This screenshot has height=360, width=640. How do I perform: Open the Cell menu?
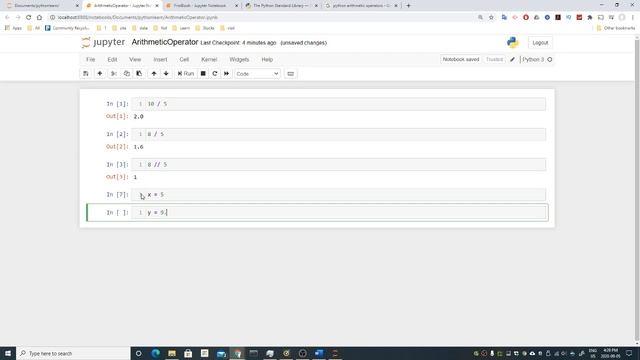coord(184,60)
